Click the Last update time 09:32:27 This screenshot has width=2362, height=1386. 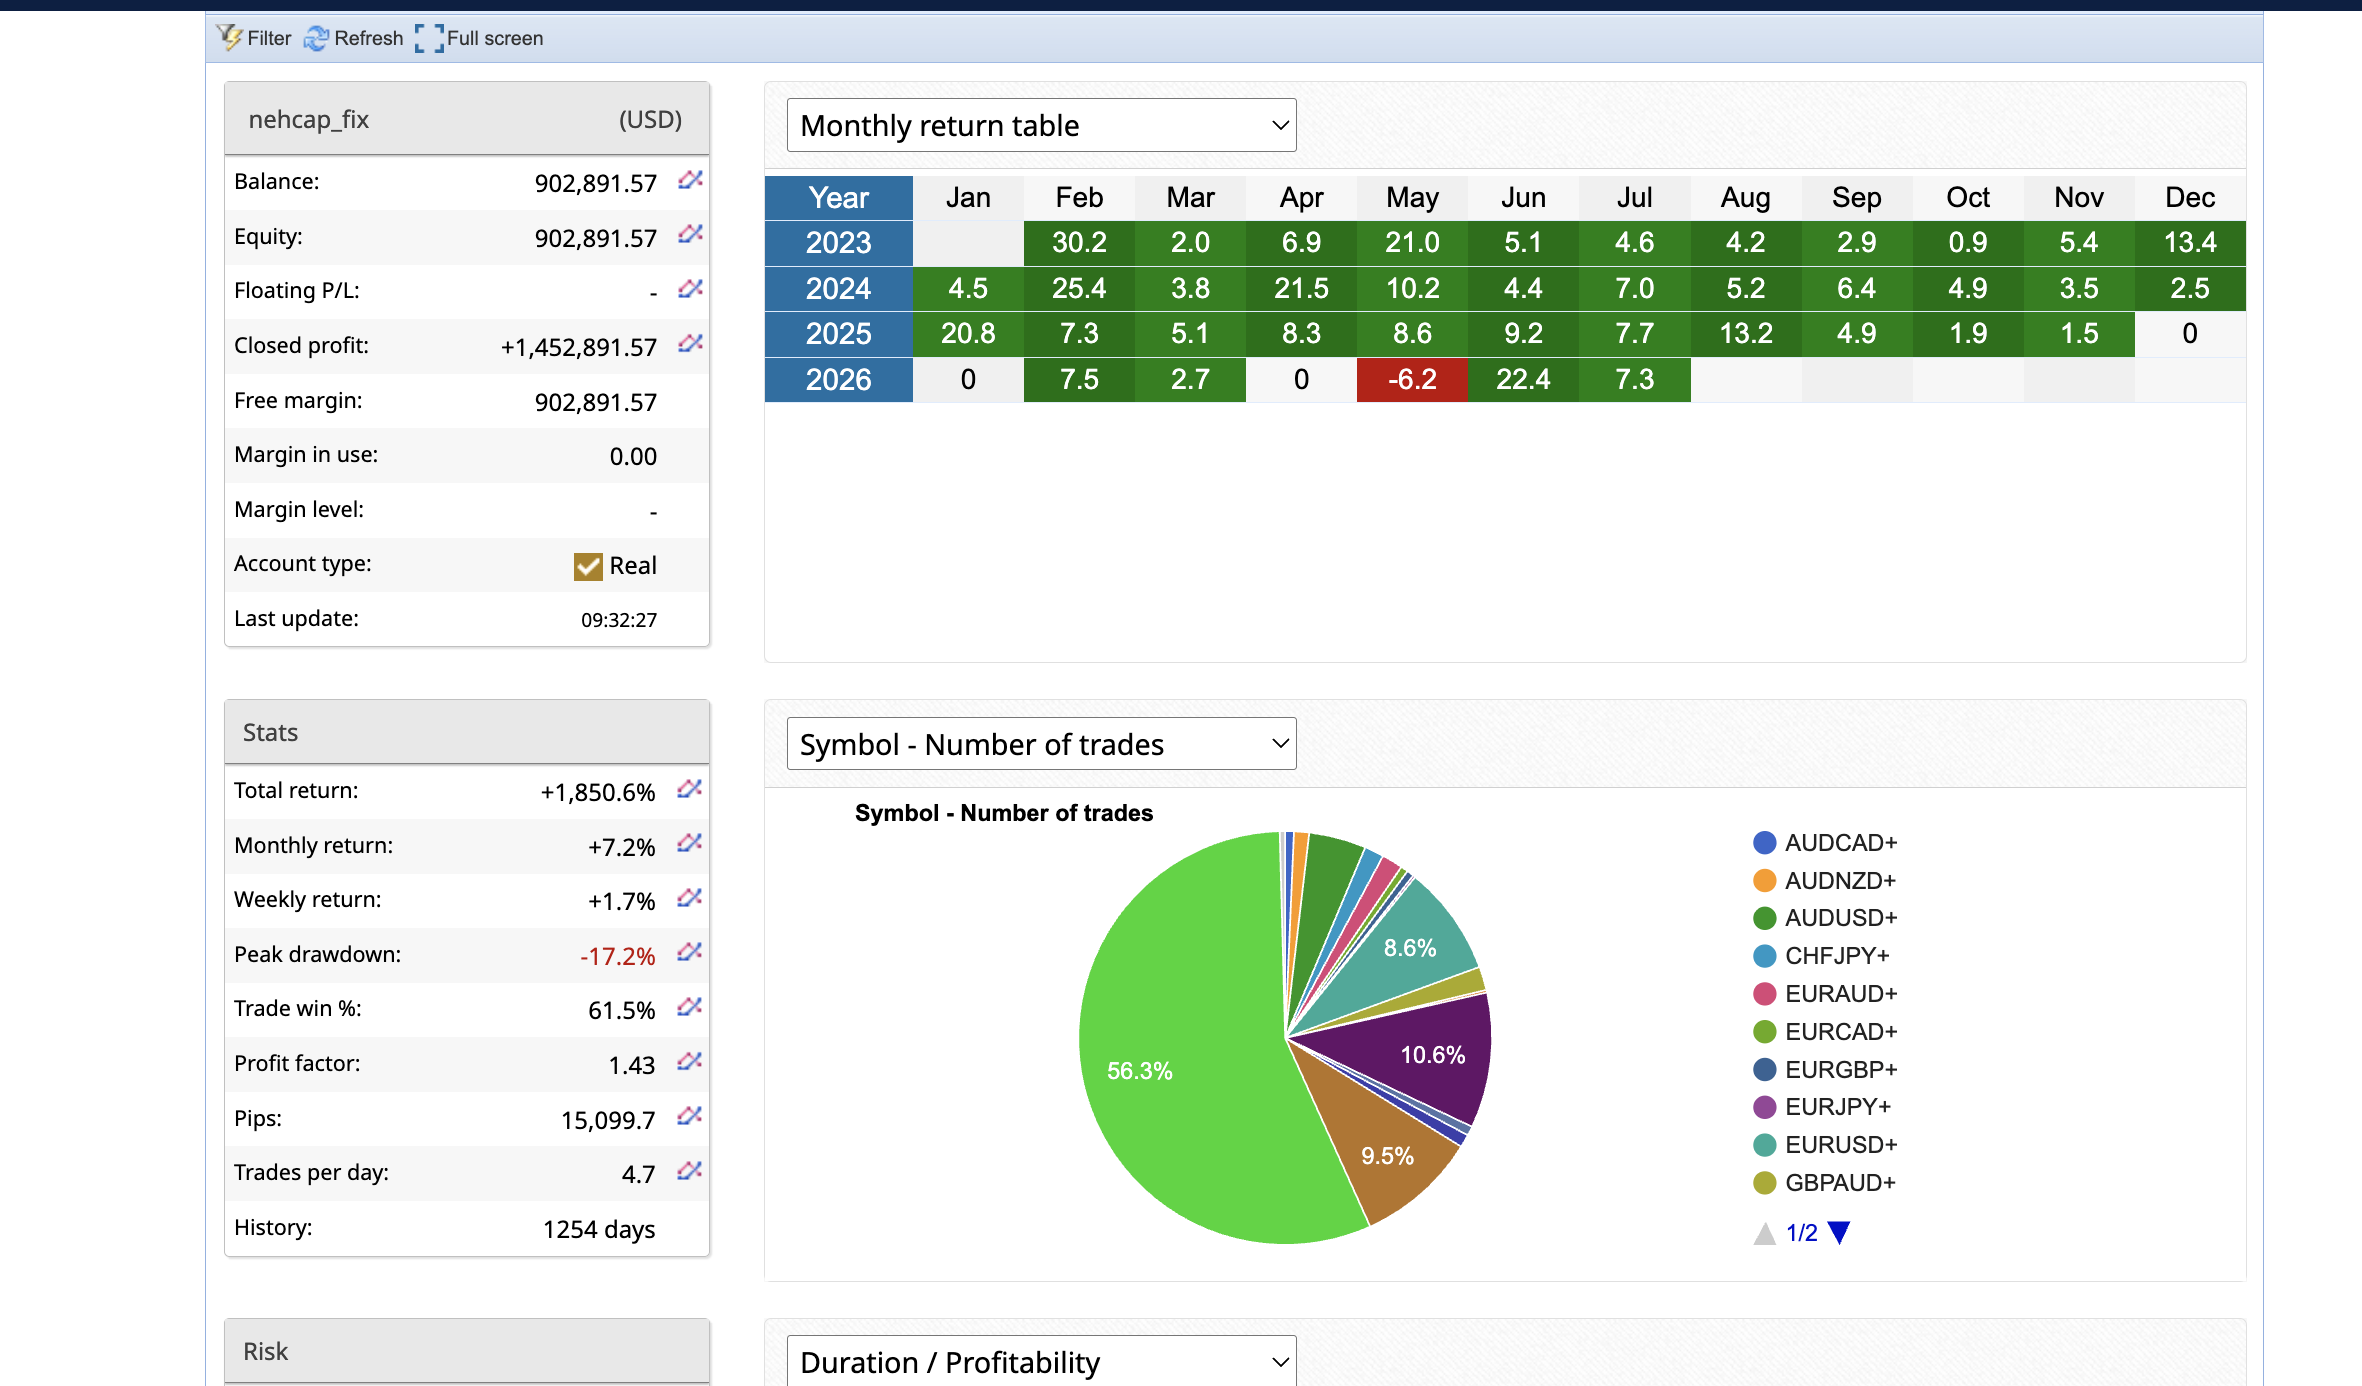[619, 620]
